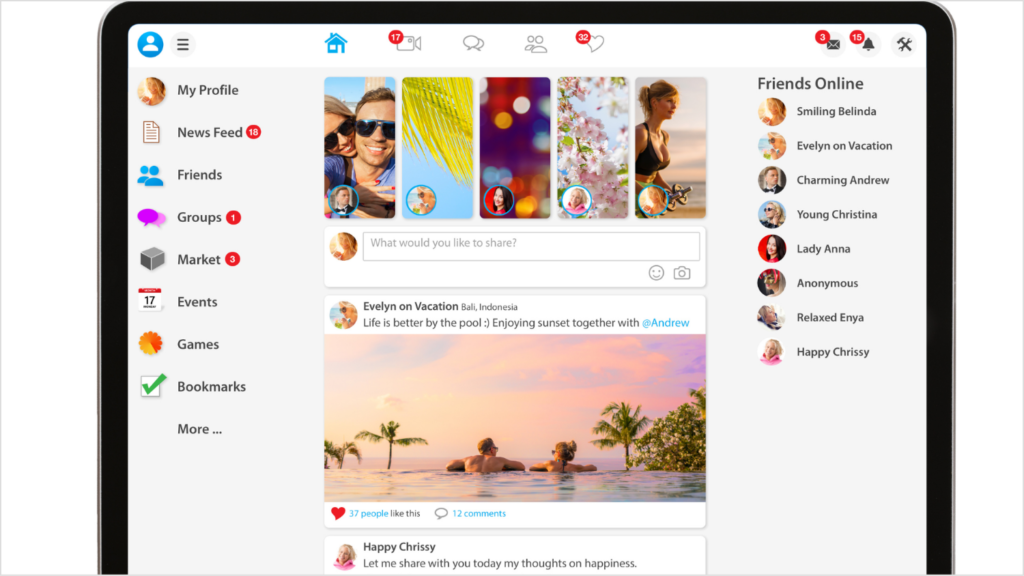Screen dimensions: 1024x576
Task: Open the heart likes icon with 32 badge
Action: pyautogui.click(x=594, y=44)
